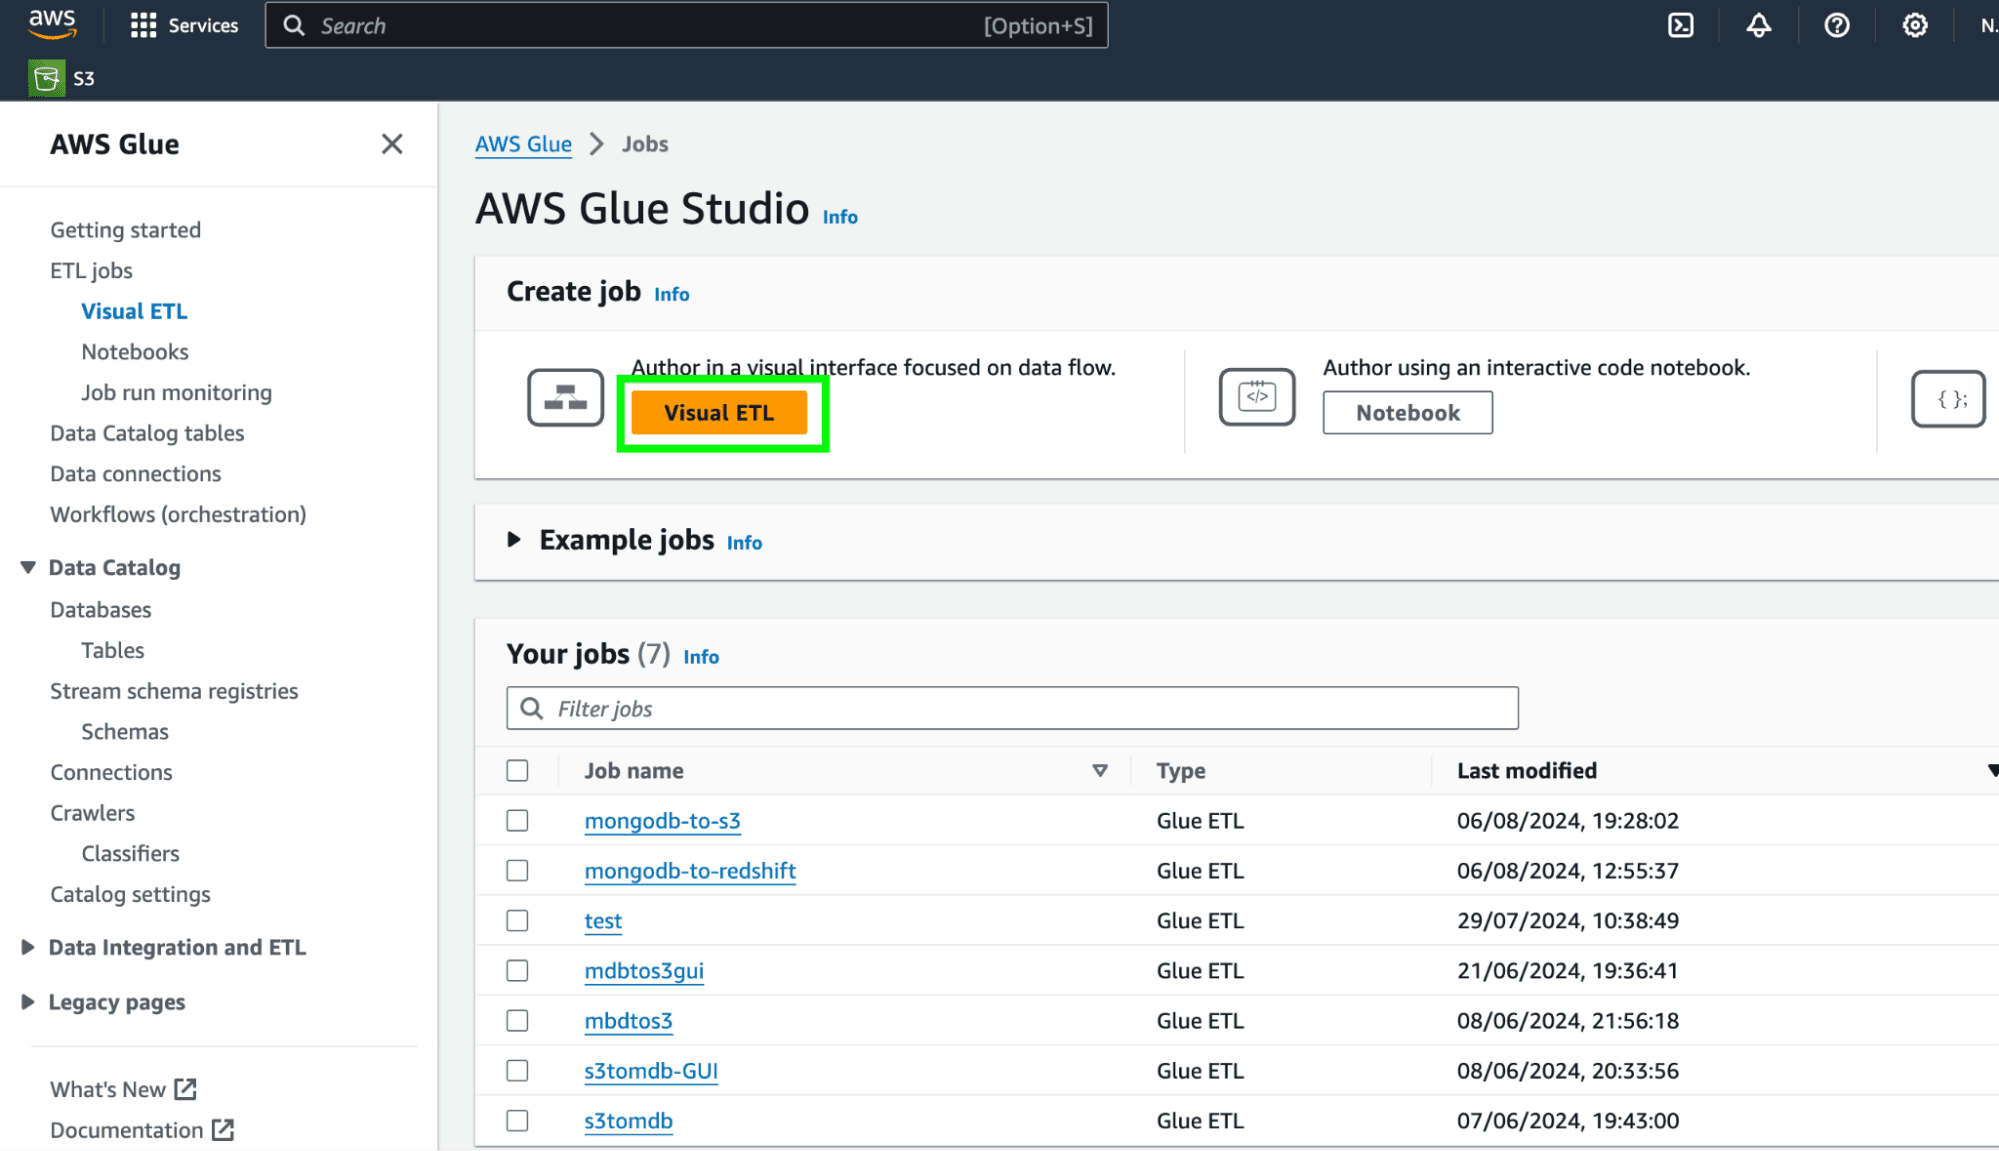Screen dimensions: 1999x1151
Task: Click the code notebook icon
Action: tap(1257, 397)
